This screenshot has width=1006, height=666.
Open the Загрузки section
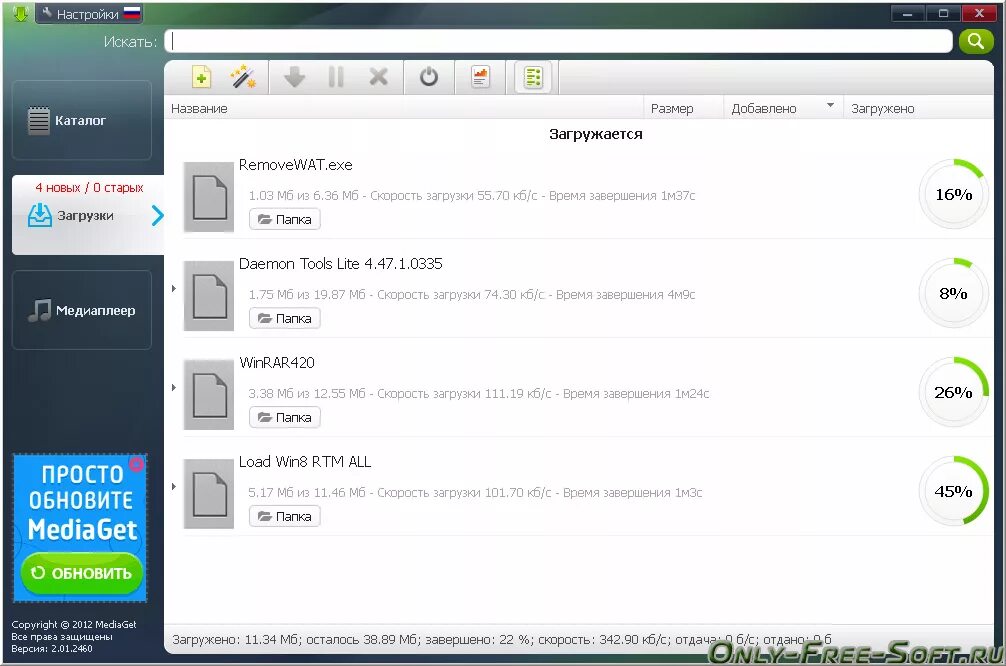(x=88, y=215)
